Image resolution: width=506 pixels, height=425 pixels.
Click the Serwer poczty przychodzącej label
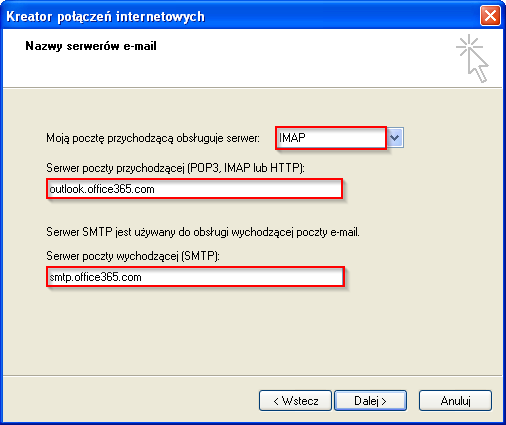click(175, 168)
